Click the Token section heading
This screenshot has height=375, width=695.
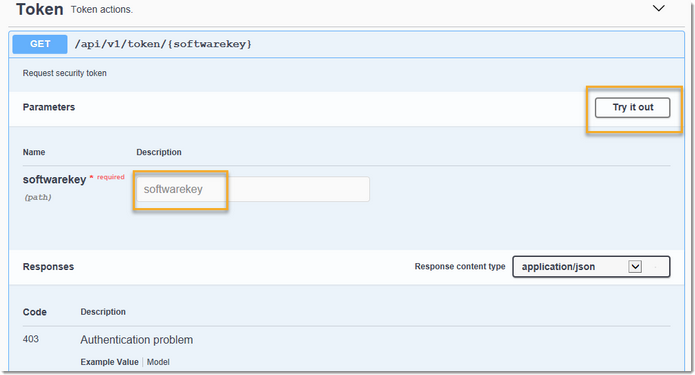39,9
